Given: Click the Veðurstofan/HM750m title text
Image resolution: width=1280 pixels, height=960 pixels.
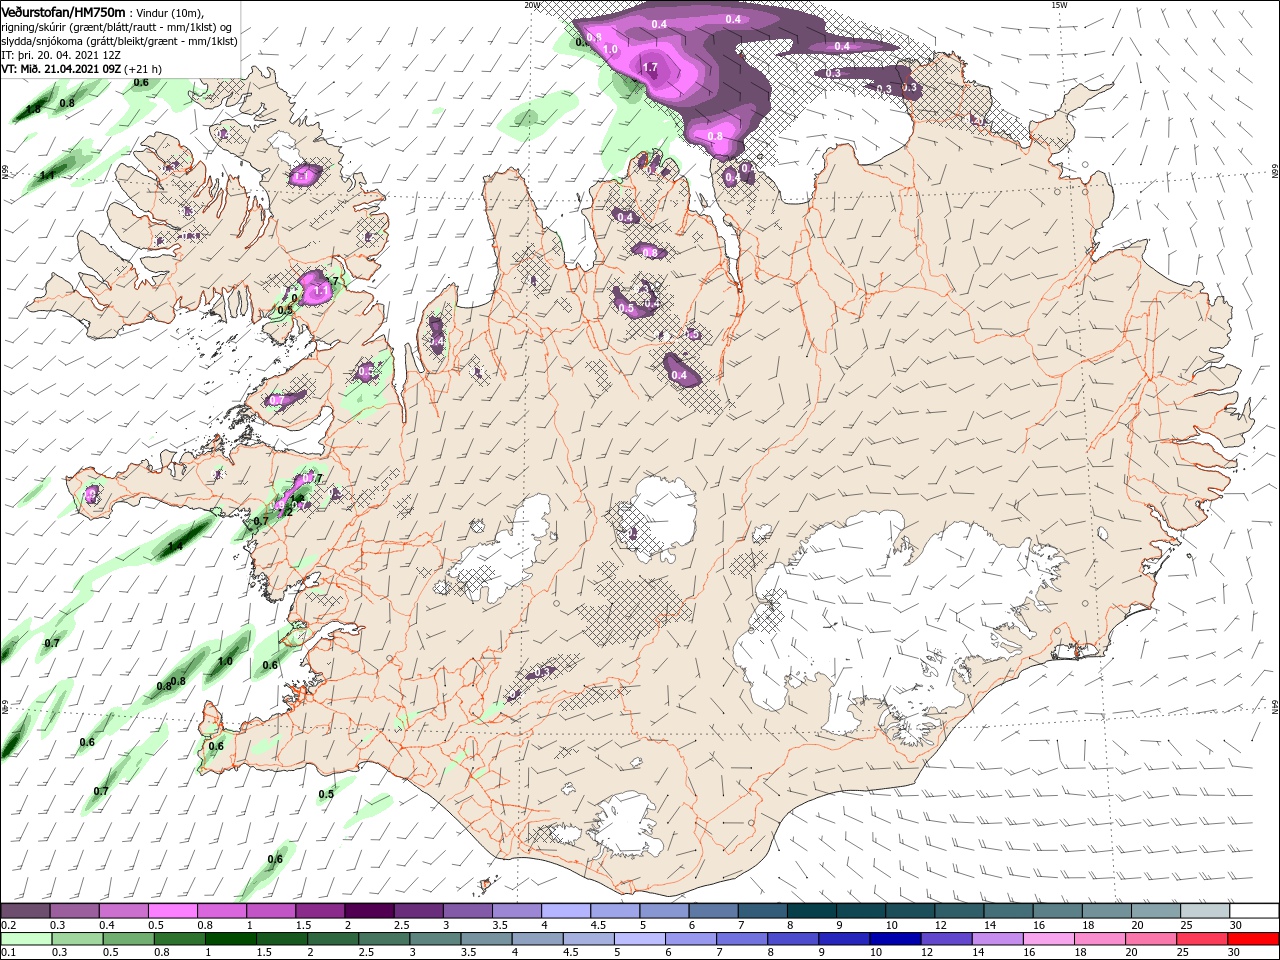Looking at the screenshot, I should [63, 11].
